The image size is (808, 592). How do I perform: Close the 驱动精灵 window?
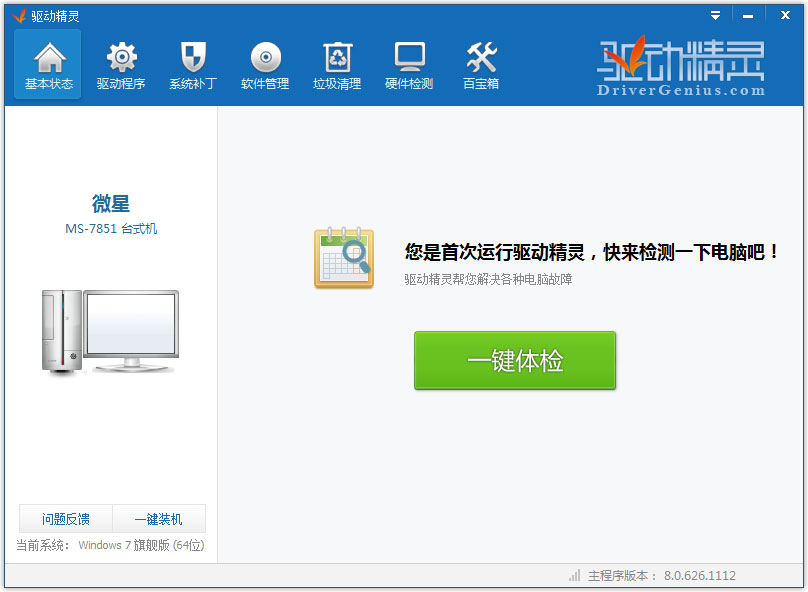pyautogui.click(x=785, y=15)
